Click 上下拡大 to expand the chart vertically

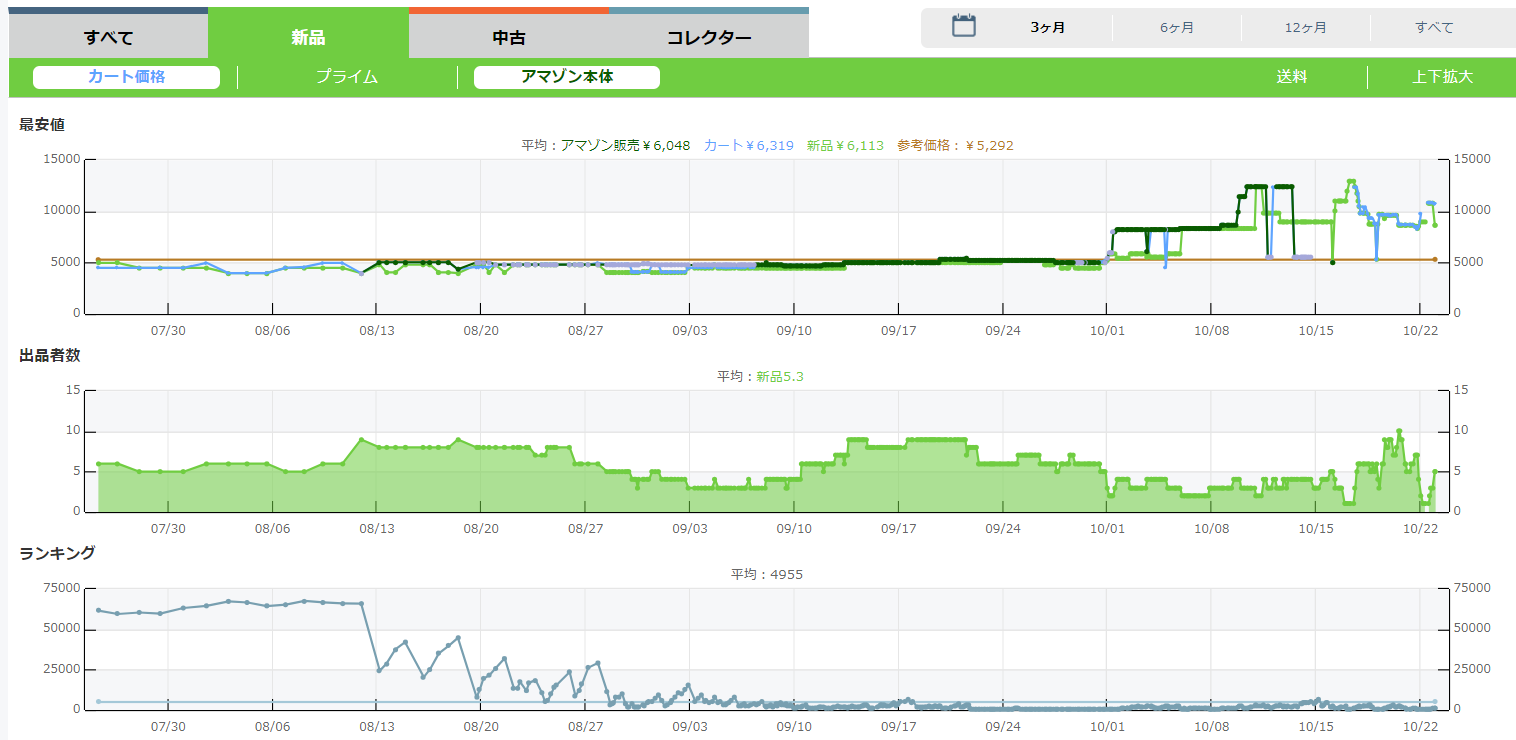[x=1442, y=77]
